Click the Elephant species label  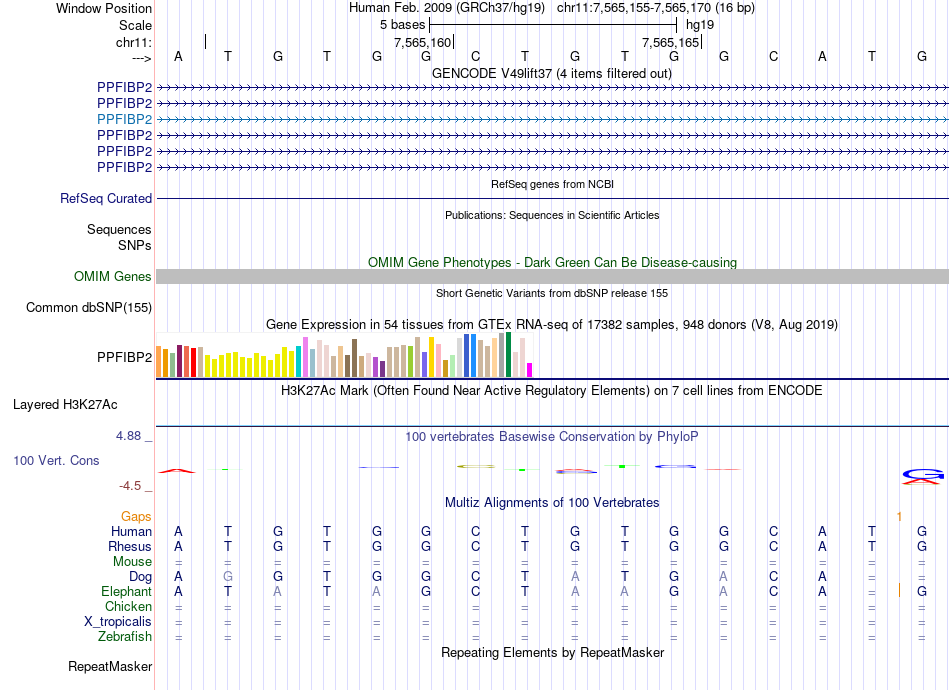[126, 592]
